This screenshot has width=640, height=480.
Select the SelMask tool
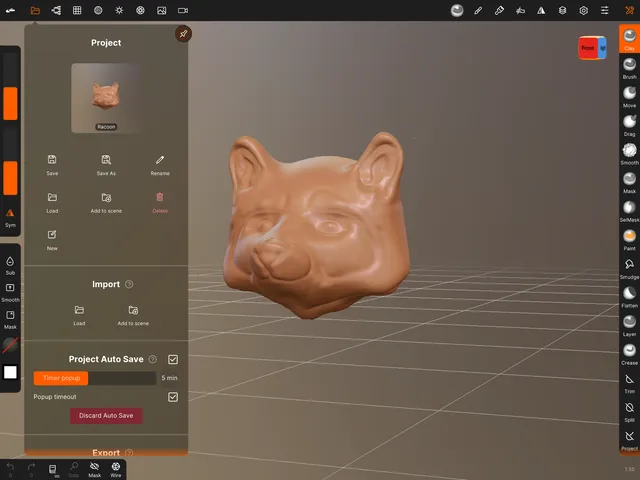tap(629, 211)
